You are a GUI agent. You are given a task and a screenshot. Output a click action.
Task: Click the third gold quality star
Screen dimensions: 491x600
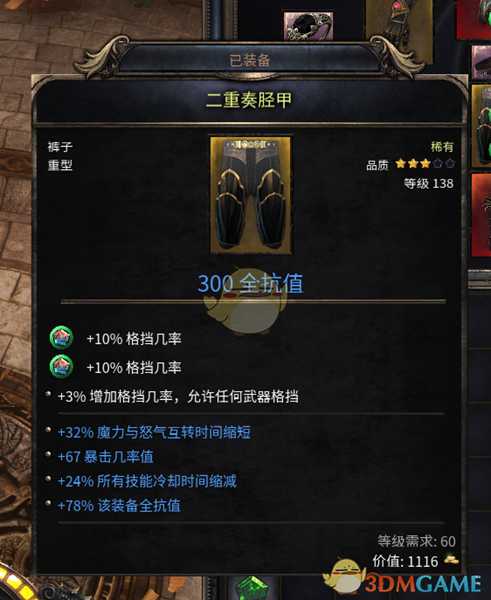click(425, 164)
